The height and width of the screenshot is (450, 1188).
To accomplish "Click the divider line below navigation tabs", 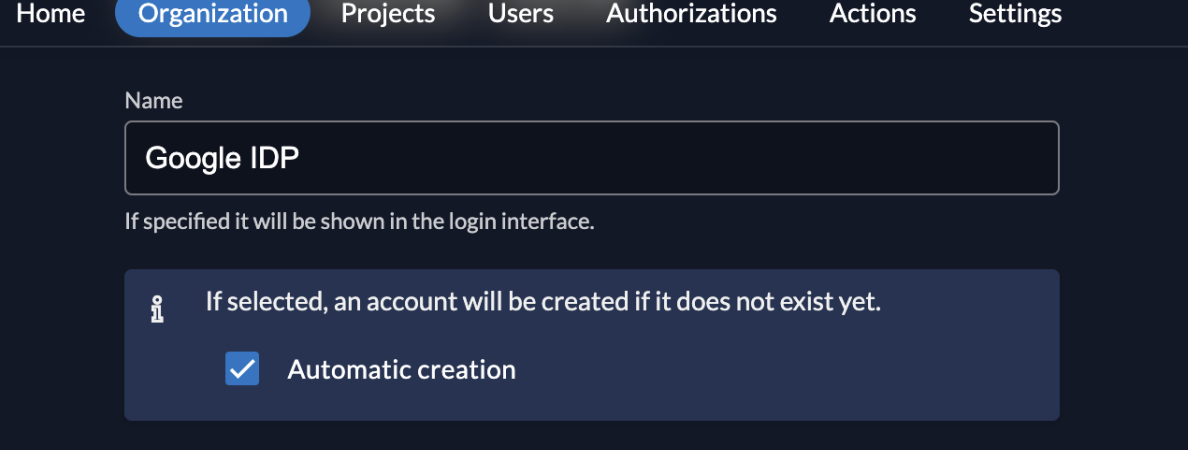I will click(594, 47).
